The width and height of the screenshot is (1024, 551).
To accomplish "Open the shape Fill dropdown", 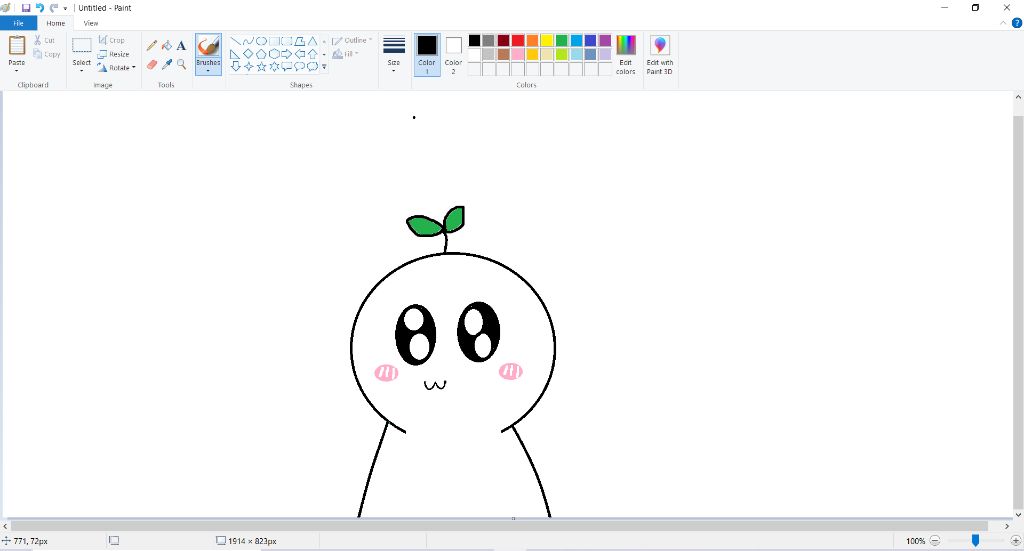I will click(346, 54).
